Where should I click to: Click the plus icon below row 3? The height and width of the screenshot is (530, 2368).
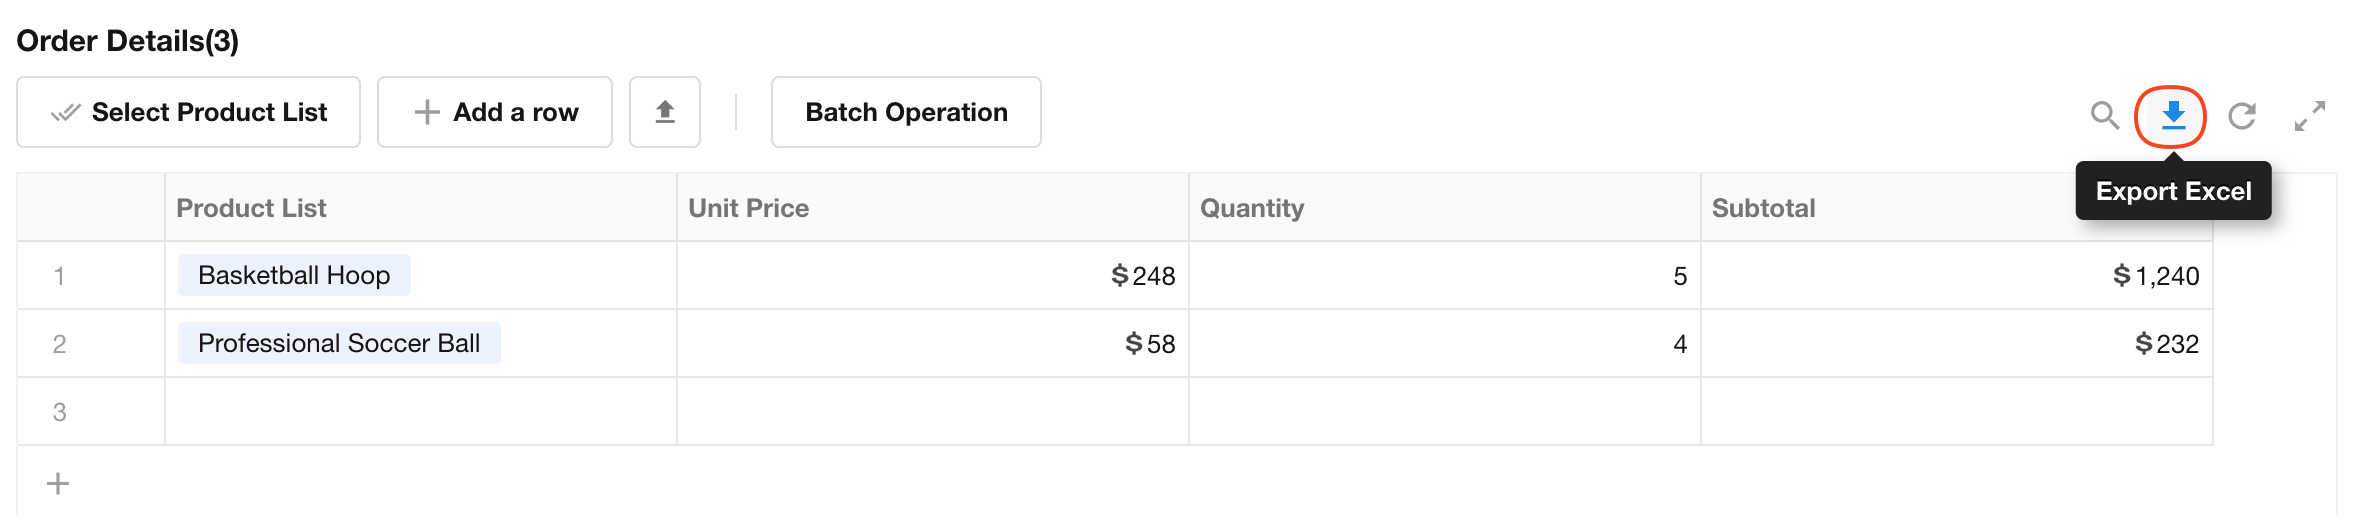point(58,484)
